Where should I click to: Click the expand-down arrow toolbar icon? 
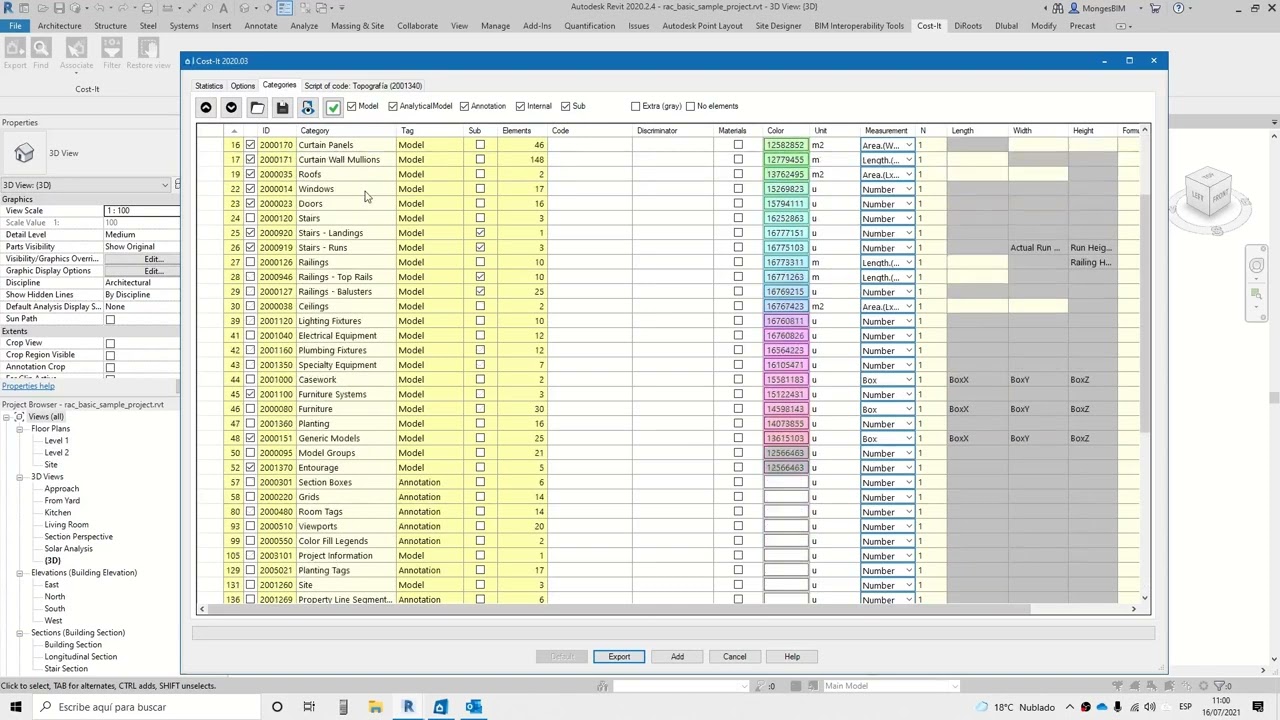click(x=231, y=108)
